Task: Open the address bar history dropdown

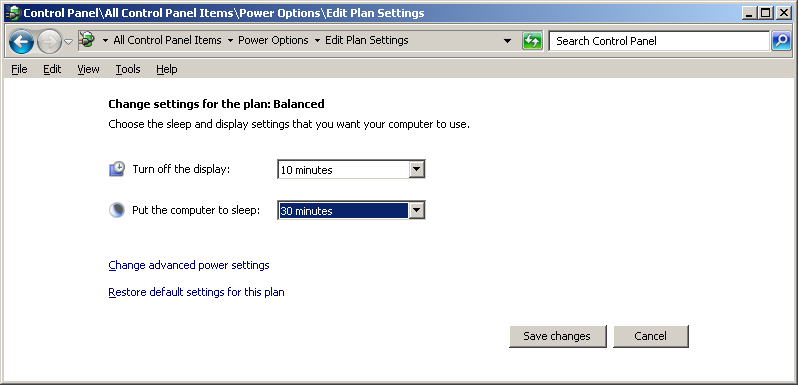Action: (x=507, y=41)
